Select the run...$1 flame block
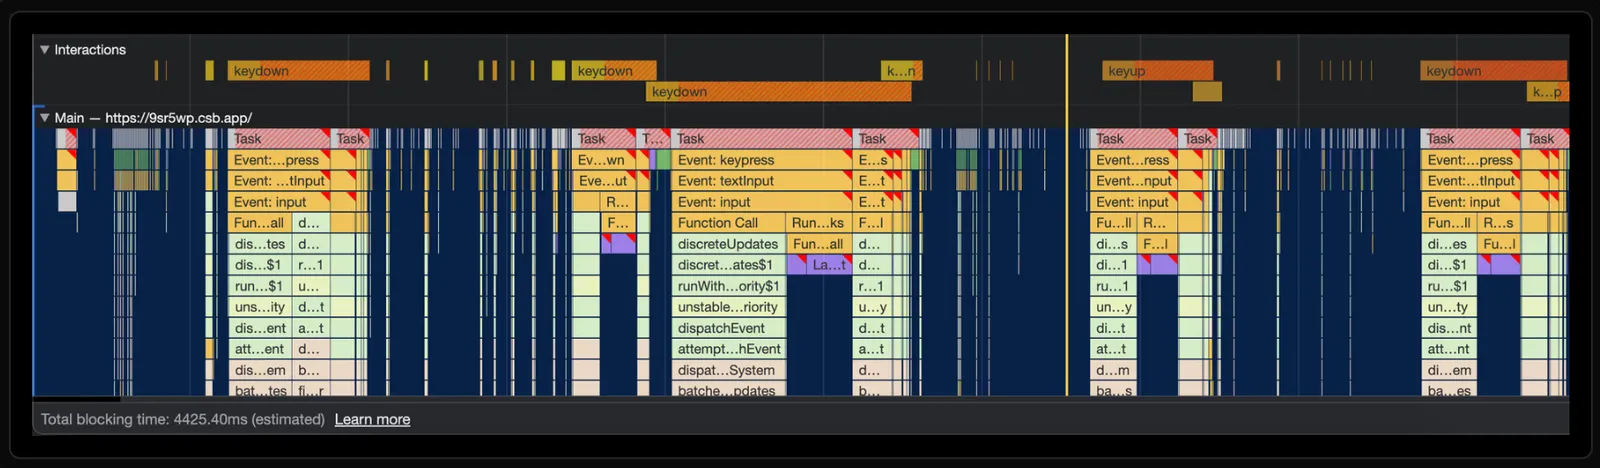The height and width of the screenshot is (468, 1600). 261,286
